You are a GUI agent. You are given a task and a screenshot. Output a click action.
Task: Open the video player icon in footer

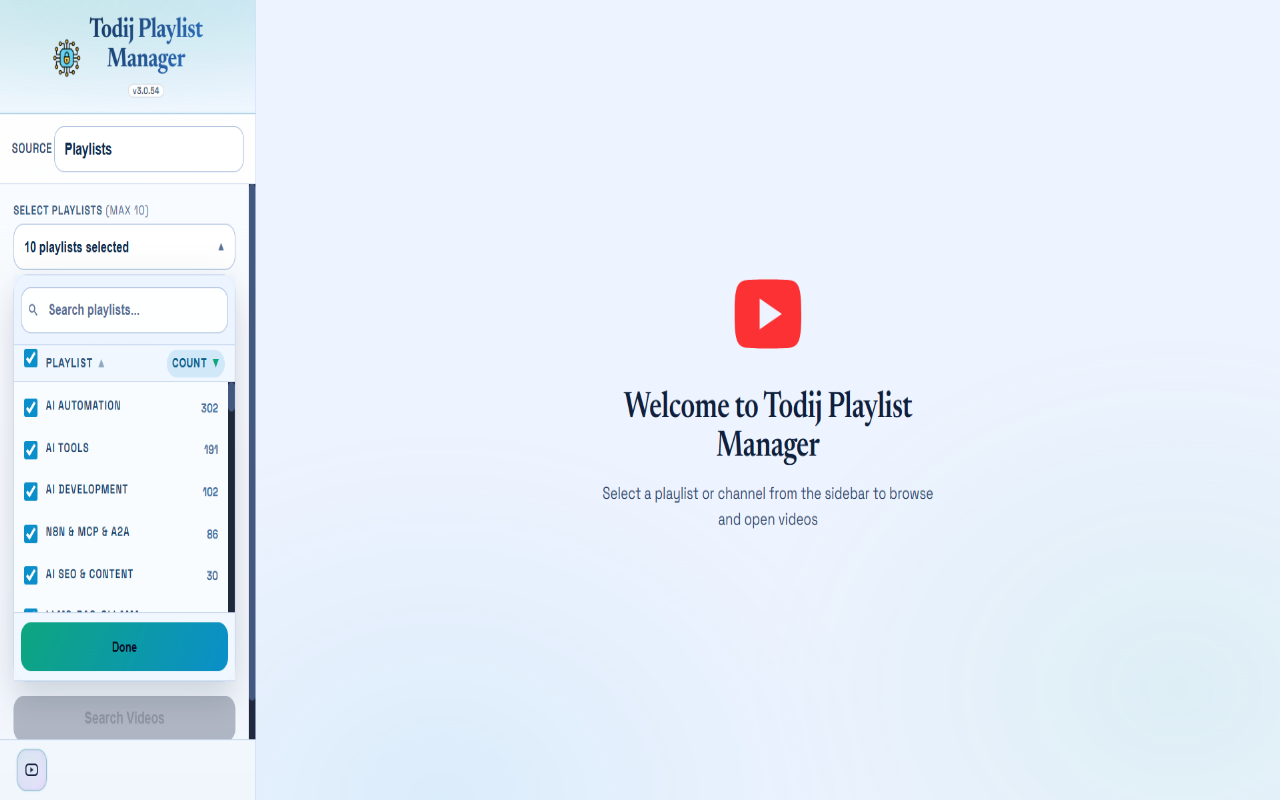click(32, 770)
